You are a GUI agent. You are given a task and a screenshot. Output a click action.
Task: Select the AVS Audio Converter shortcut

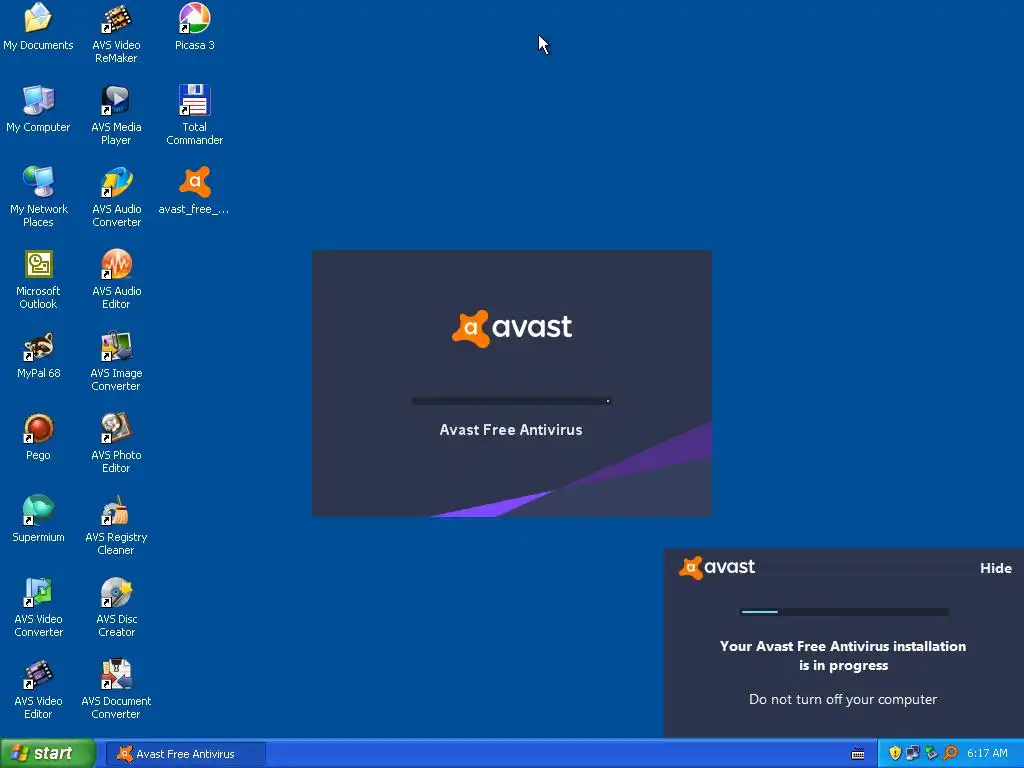pos(116,197)
